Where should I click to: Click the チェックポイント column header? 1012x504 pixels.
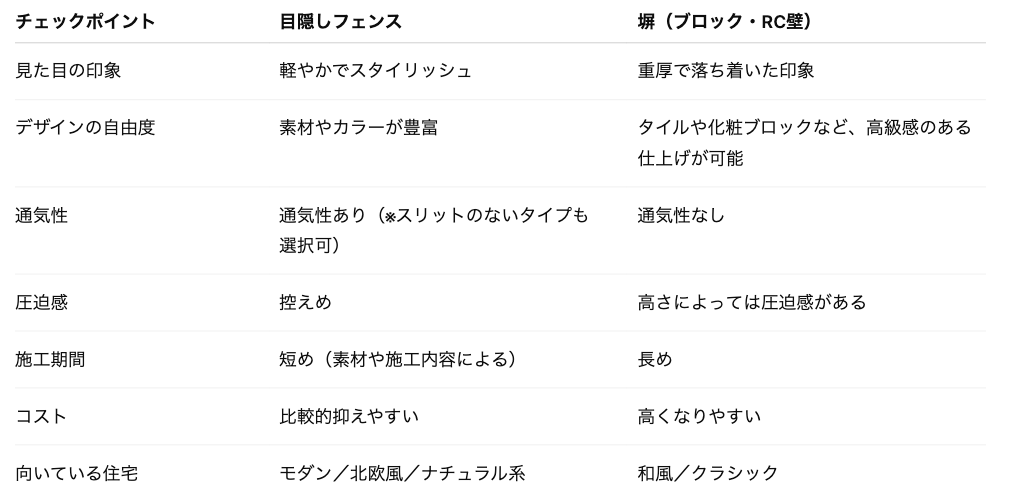[85, 21]
